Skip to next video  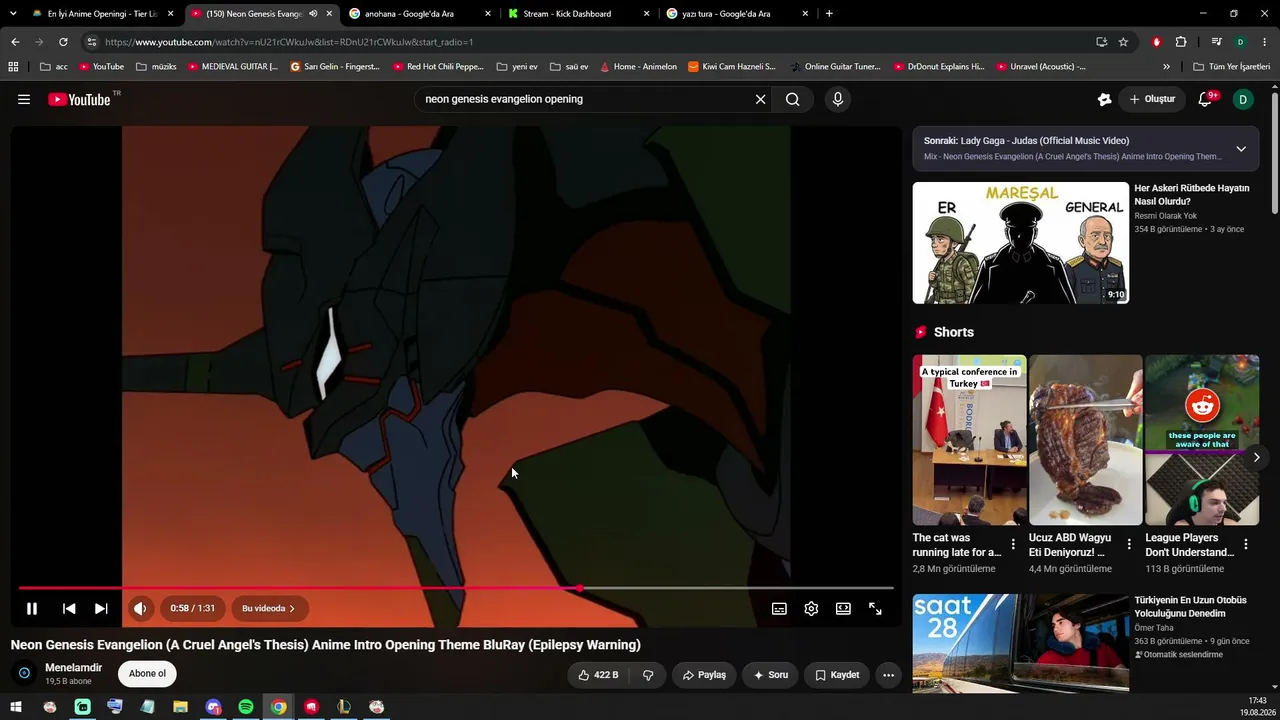[101, 608]
